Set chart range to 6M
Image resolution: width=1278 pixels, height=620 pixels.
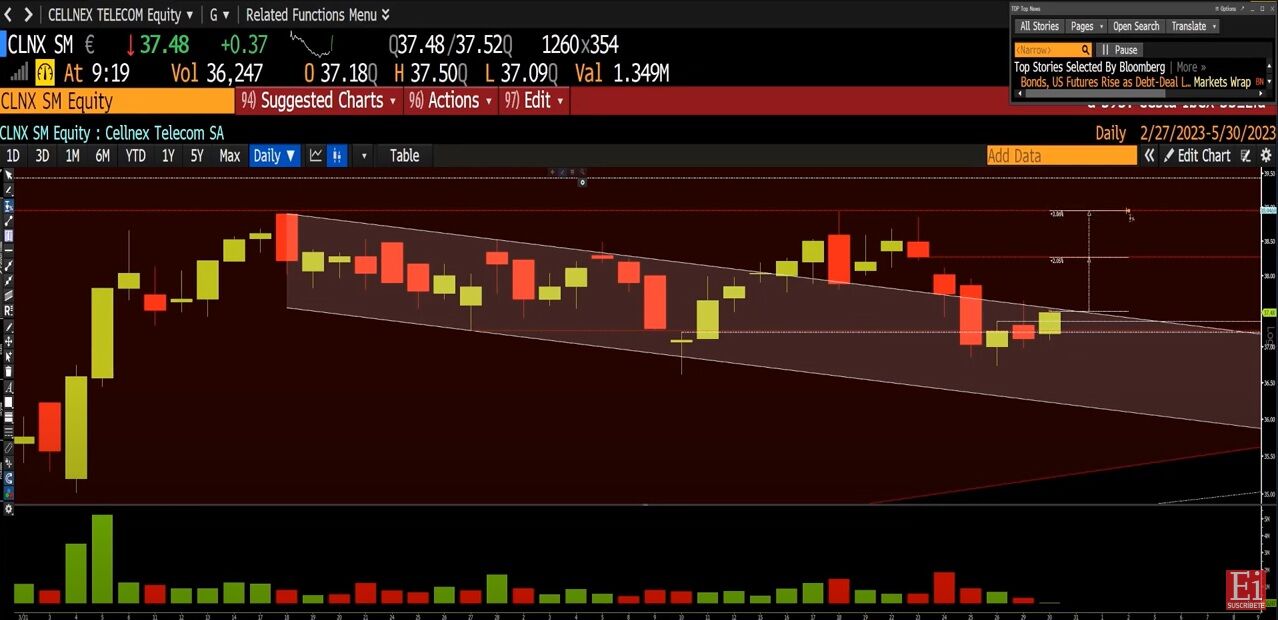point(102,155)
